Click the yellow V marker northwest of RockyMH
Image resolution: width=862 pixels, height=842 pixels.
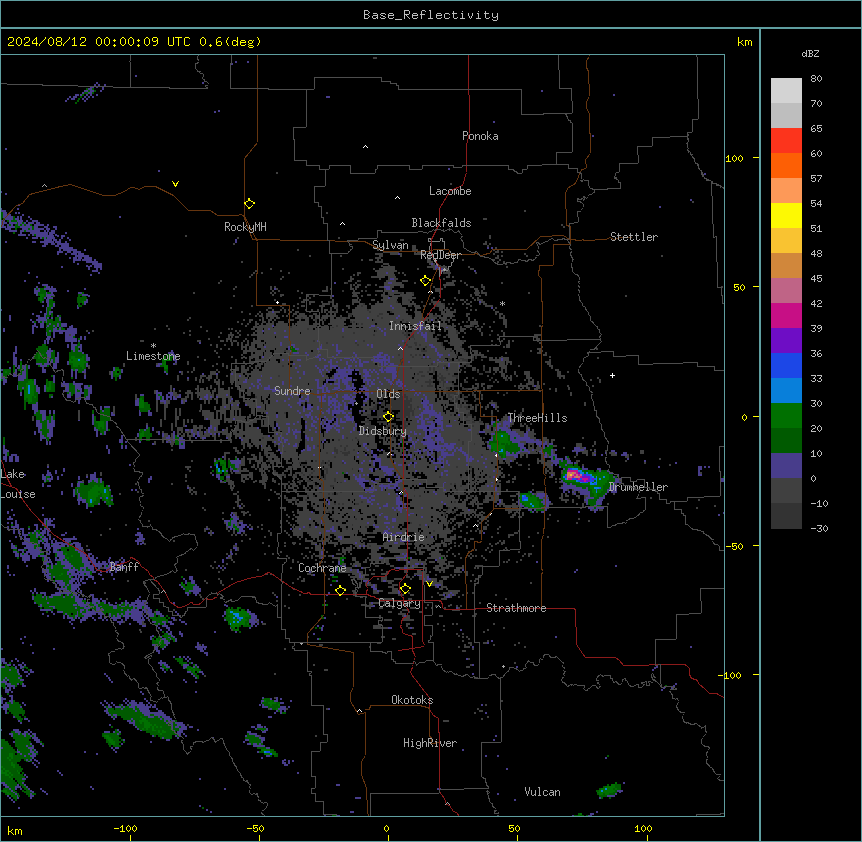click(x=175, y=184)
